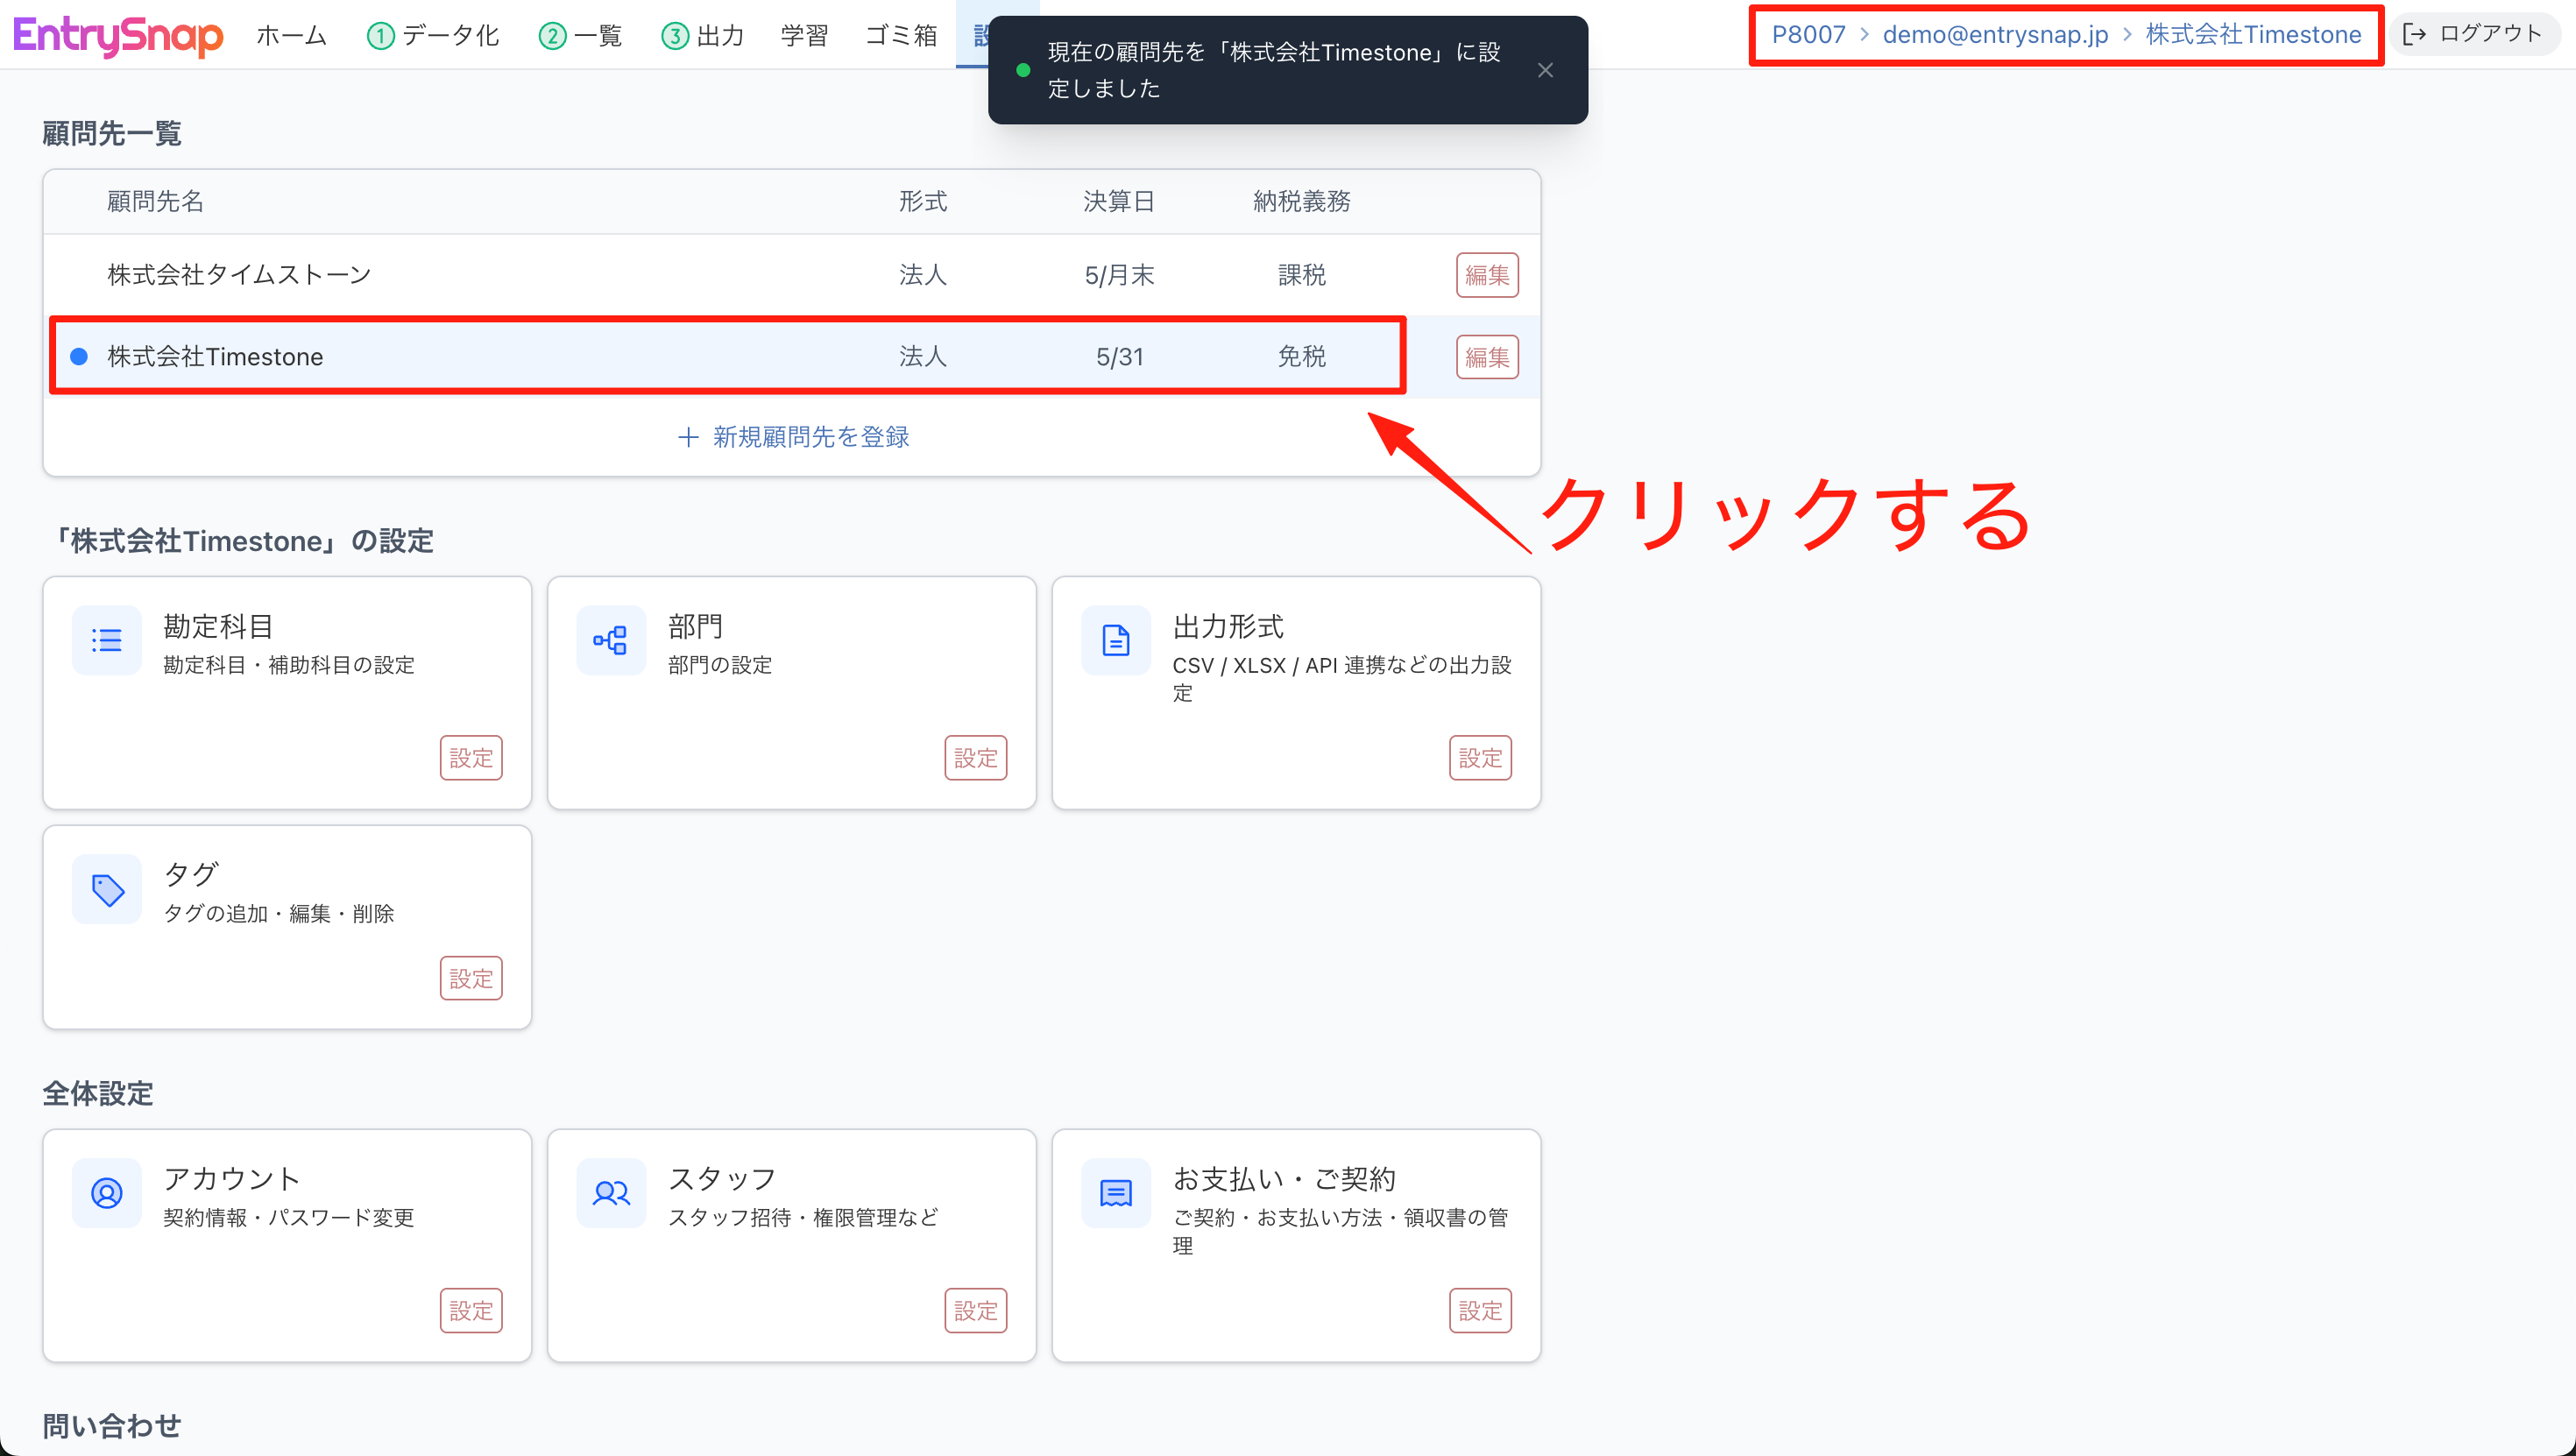Click the 部門 hierarchy icon
This screenshot has height=1456, width=2576.
[611, 640]
